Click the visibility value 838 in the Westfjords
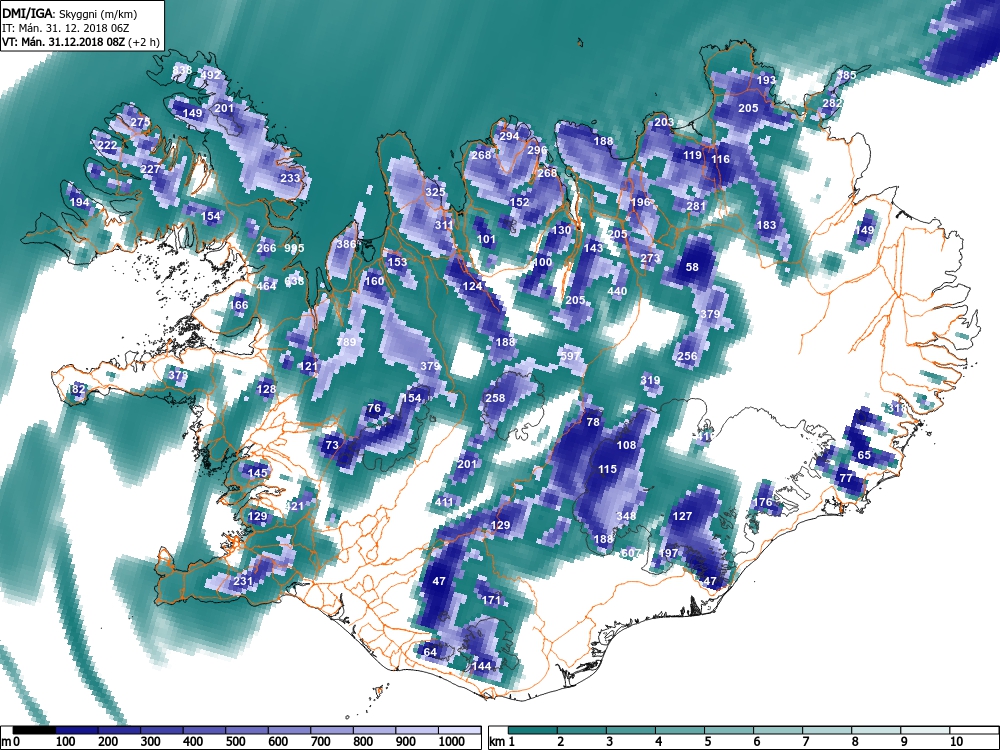 click(x=182, y=70)
